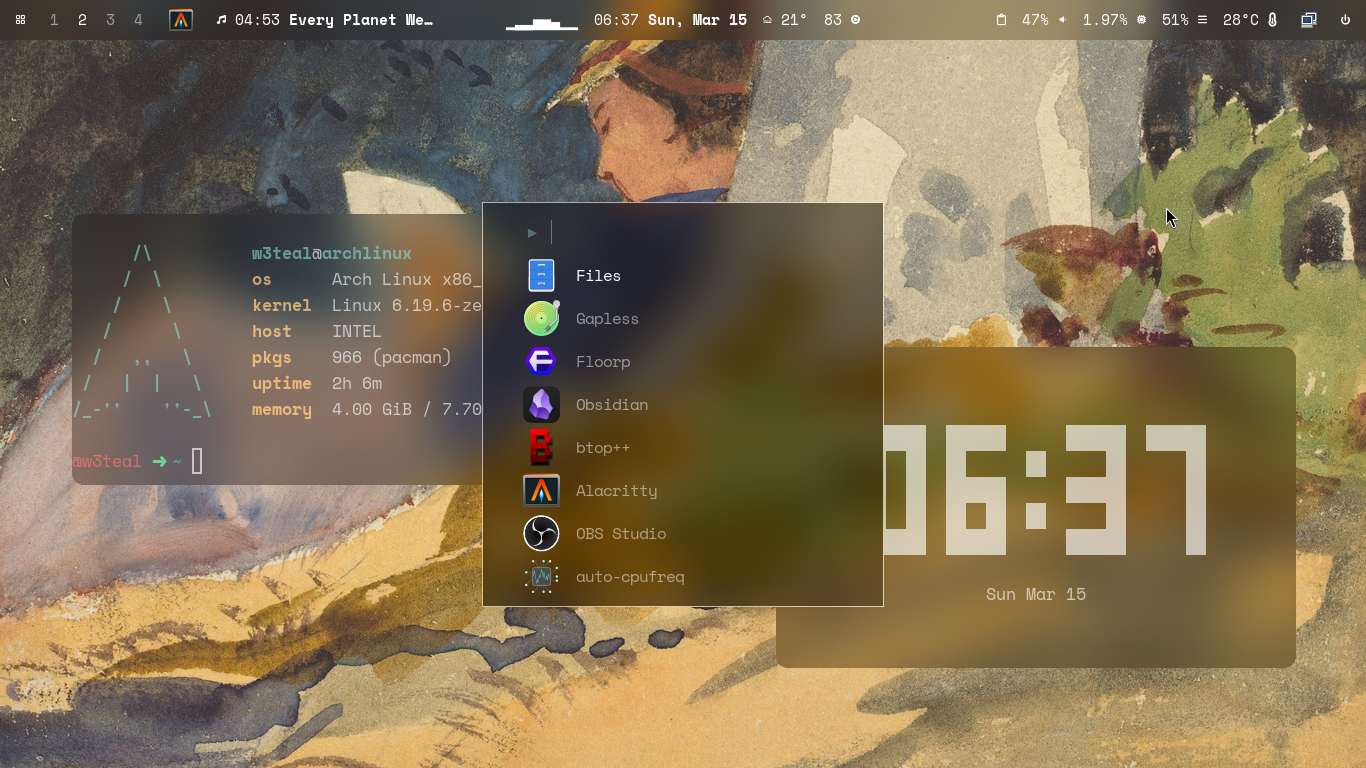Open auto-cpufreq from the list
This screenshot has width=1366, height=768.
629,577
